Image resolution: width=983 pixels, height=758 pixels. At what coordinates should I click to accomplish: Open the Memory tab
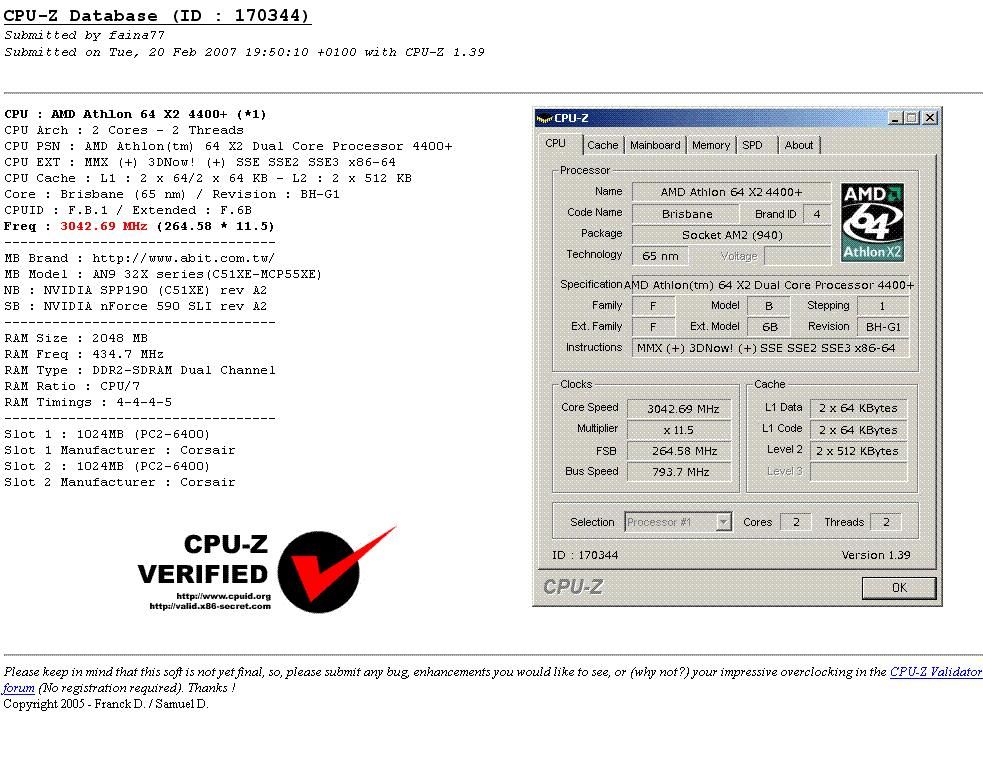tap(710, 145)
